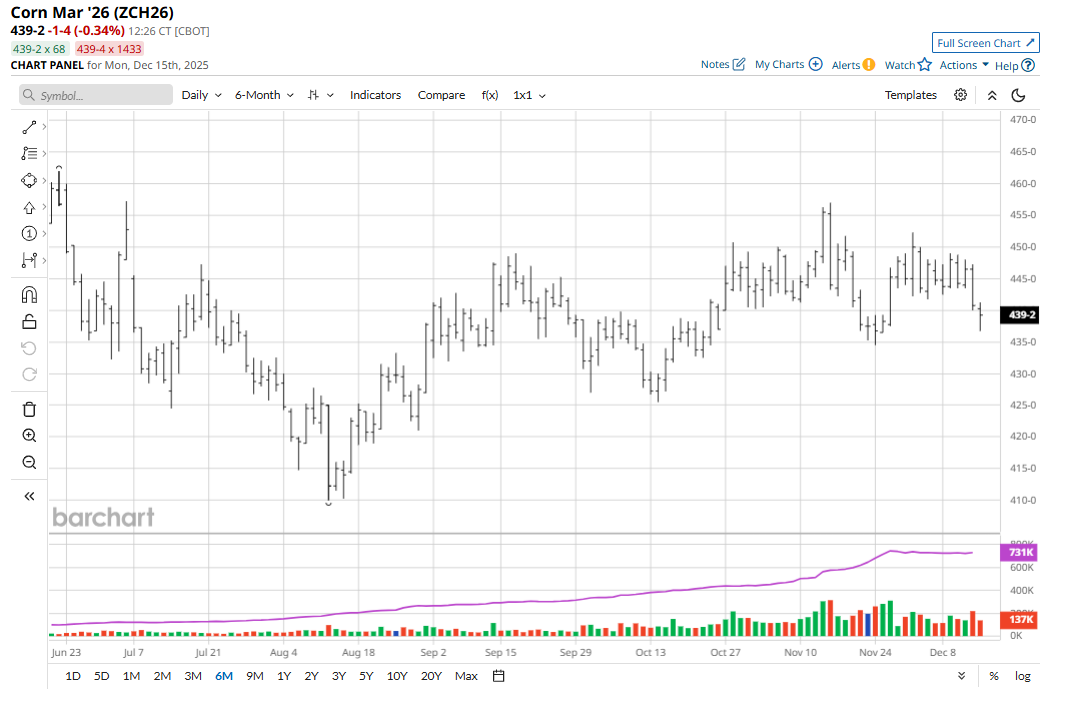
Task: Undo the last chart action
Action: (x=29, y=348)
